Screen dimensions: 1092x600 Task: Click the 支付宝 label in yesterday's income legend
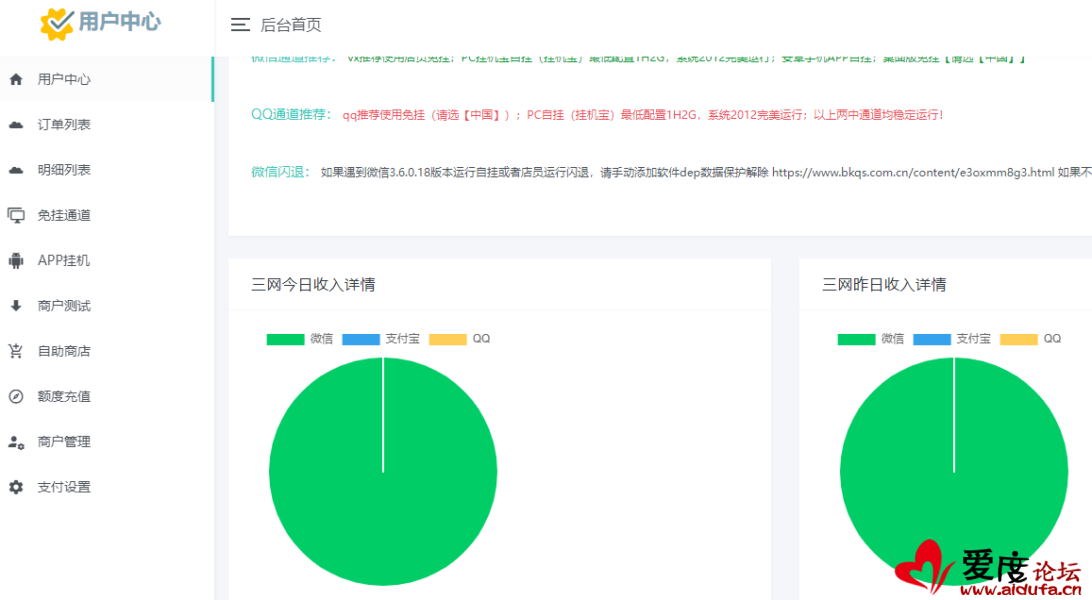tap(974, 339)
